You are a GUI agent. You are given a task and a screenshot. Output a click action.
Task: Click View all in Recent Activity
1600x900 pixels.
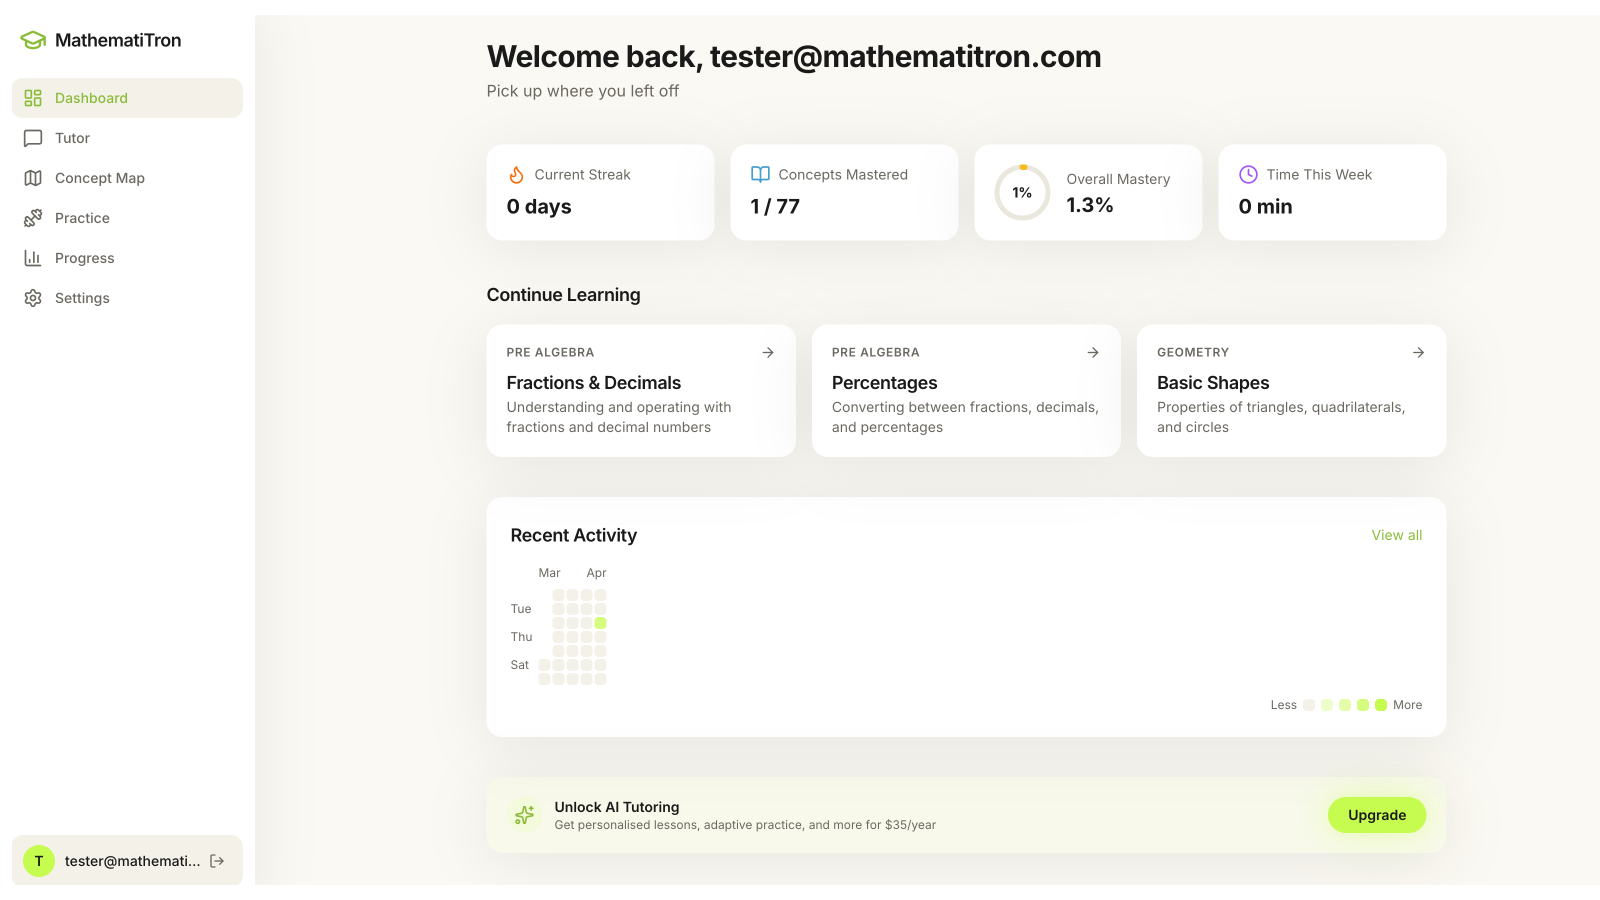pos(1396,535)
